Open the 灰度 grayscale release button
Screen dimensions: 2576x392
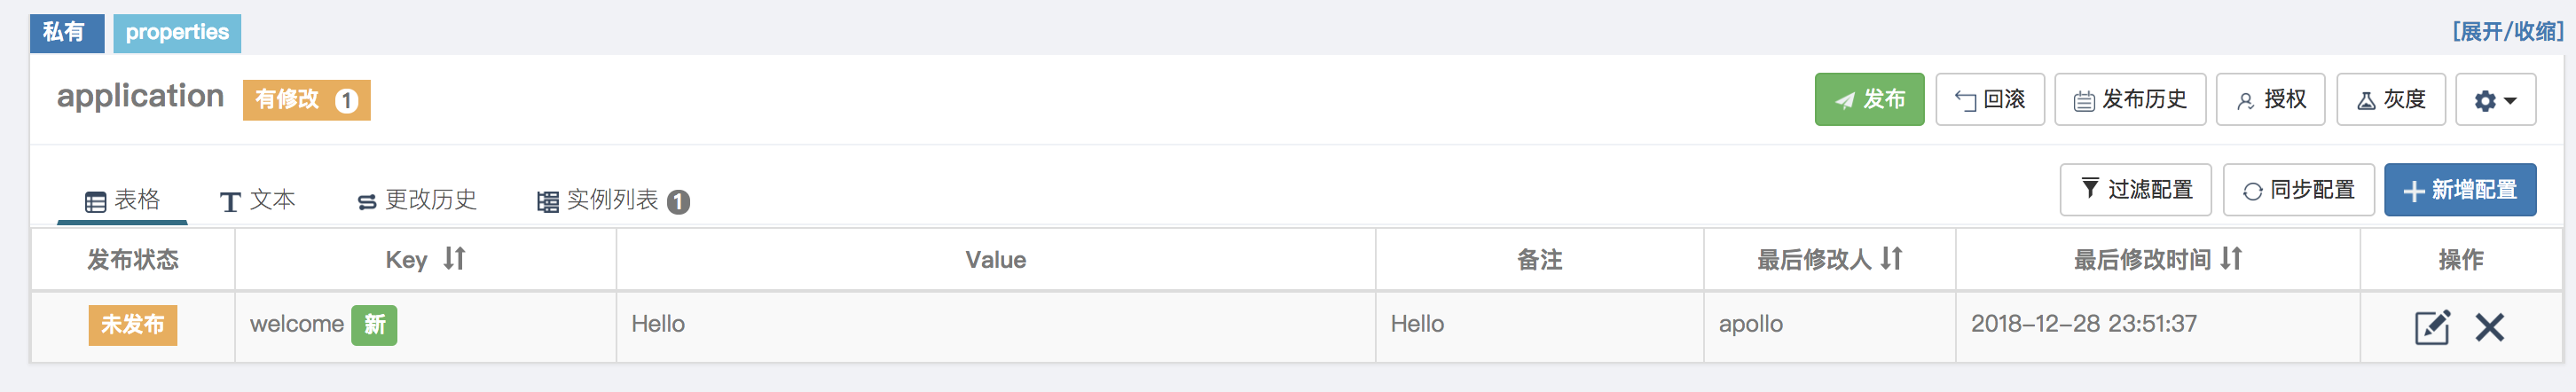click(2390, 100)
